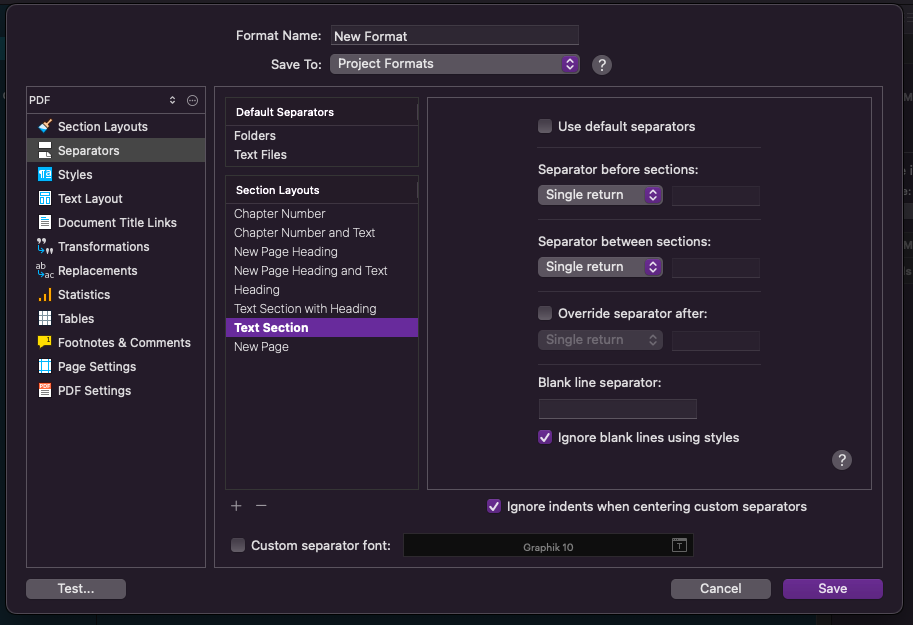Open Section Layouts paintbrush icon pane
Viewport: 913px width, 625px height.
click(45, 126)
